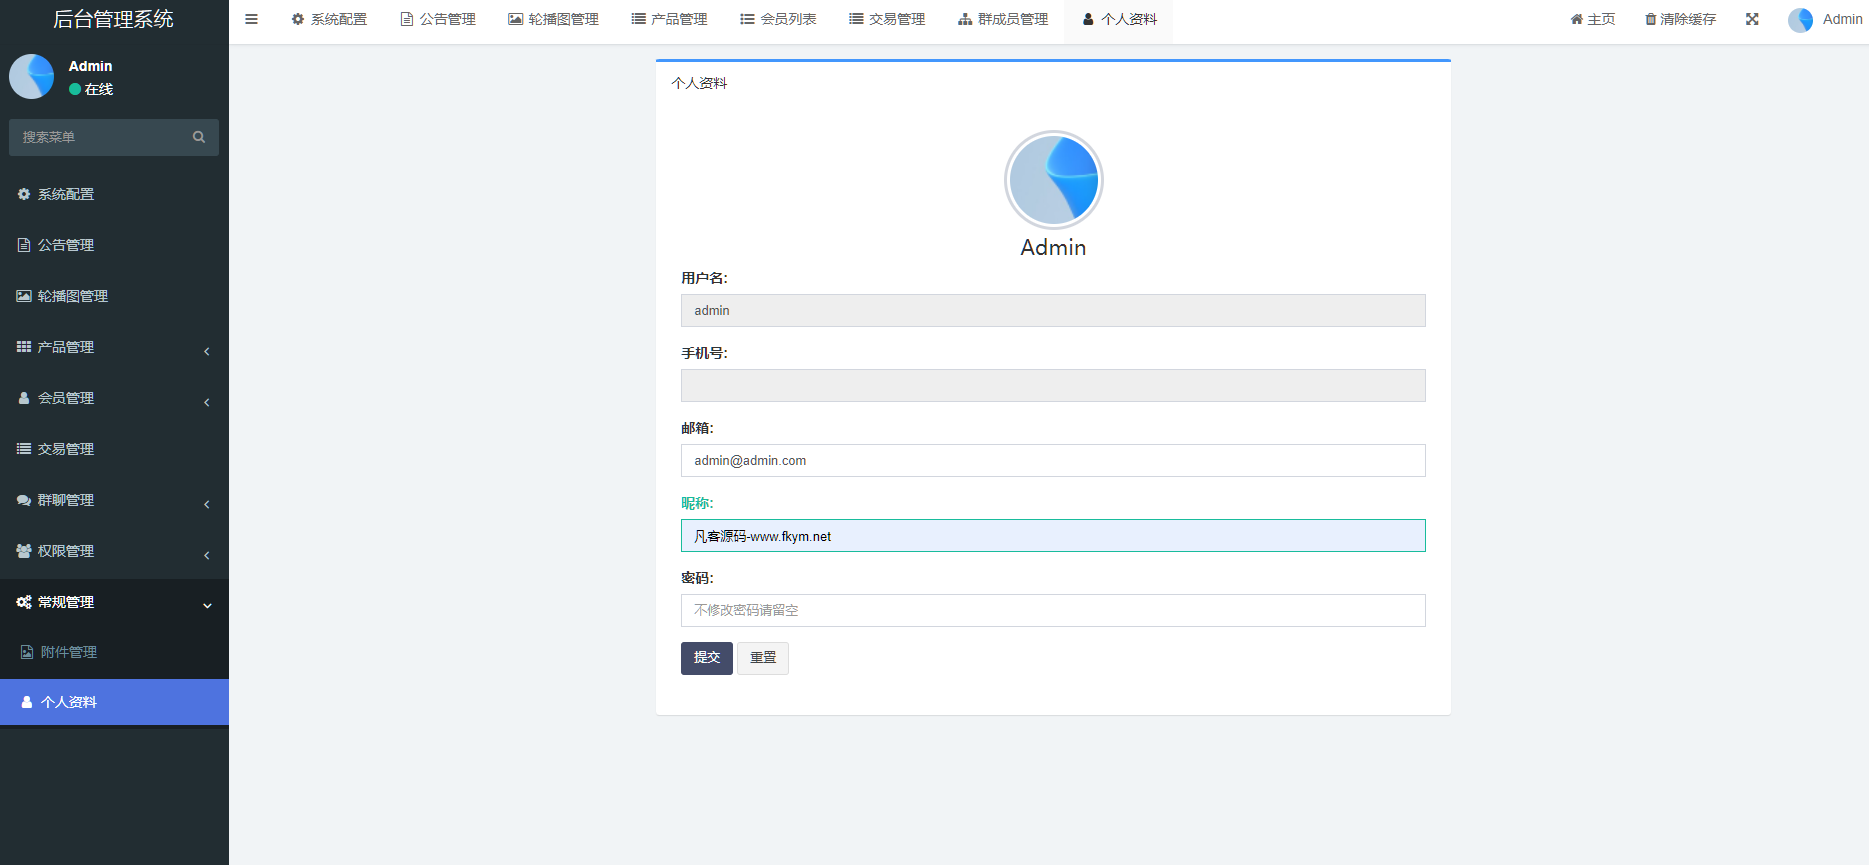1869x865 pixels.
Task: Click the fullscreen expand icon in header
Action: pyautogui.click(x=1752, y=19)
